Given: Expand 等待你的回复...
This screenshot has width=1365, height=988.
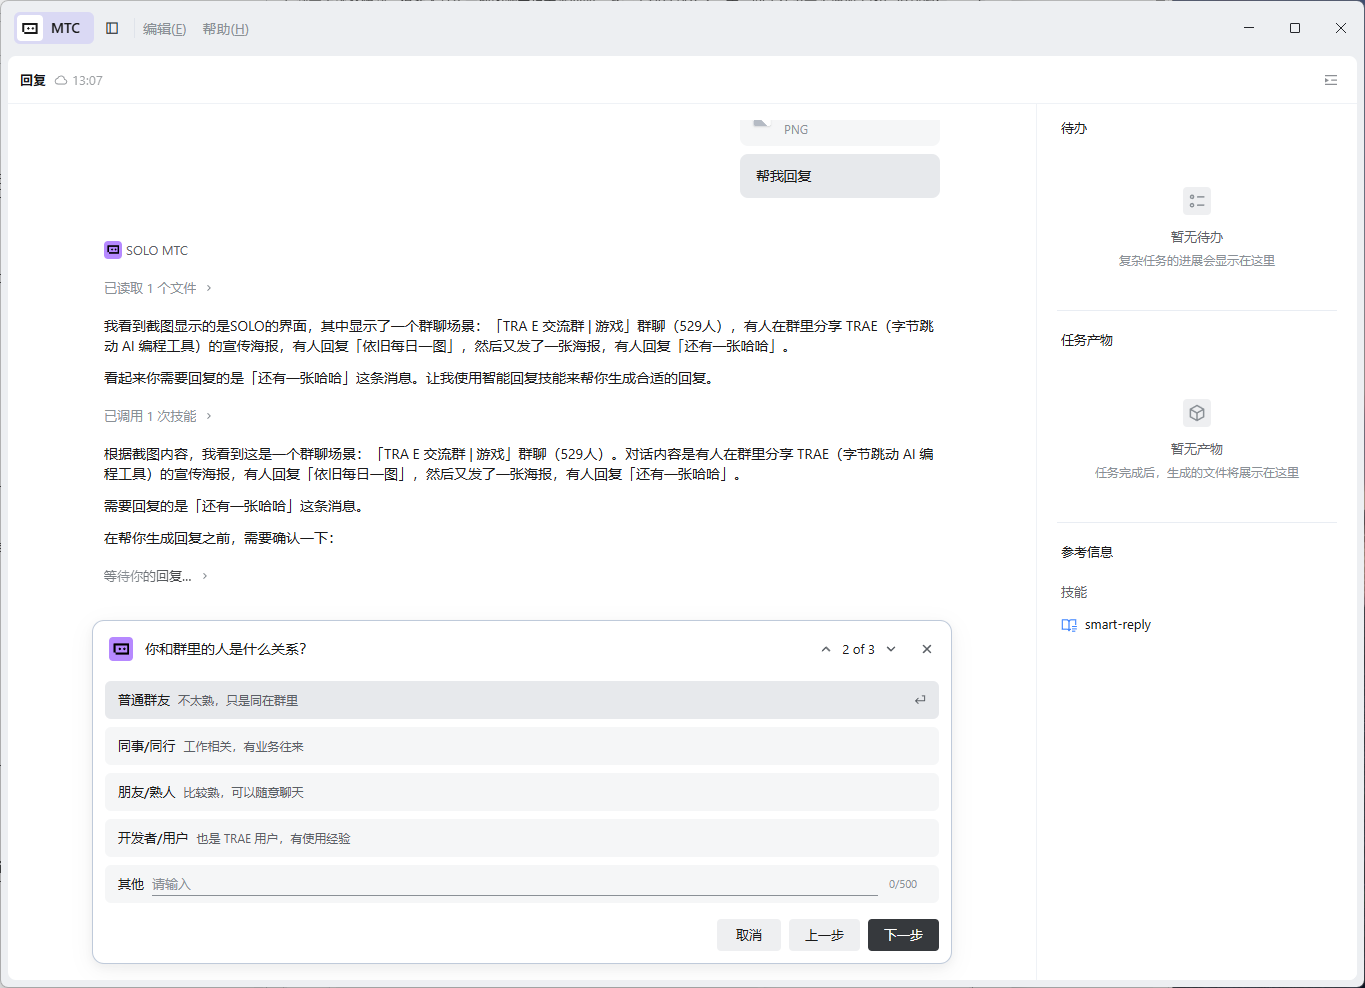Looking at the screenshot, I should coord(156,576).
